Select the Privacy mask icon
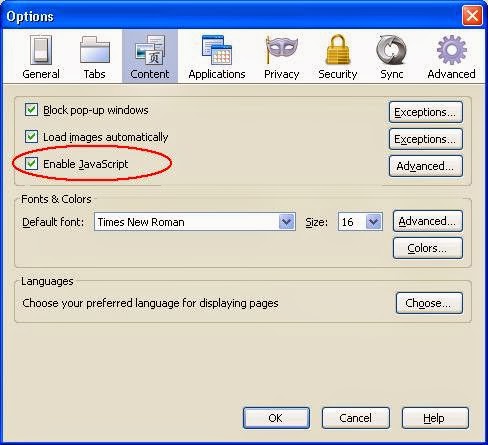Screen dimensions: 488x445 tap(282, 50)
